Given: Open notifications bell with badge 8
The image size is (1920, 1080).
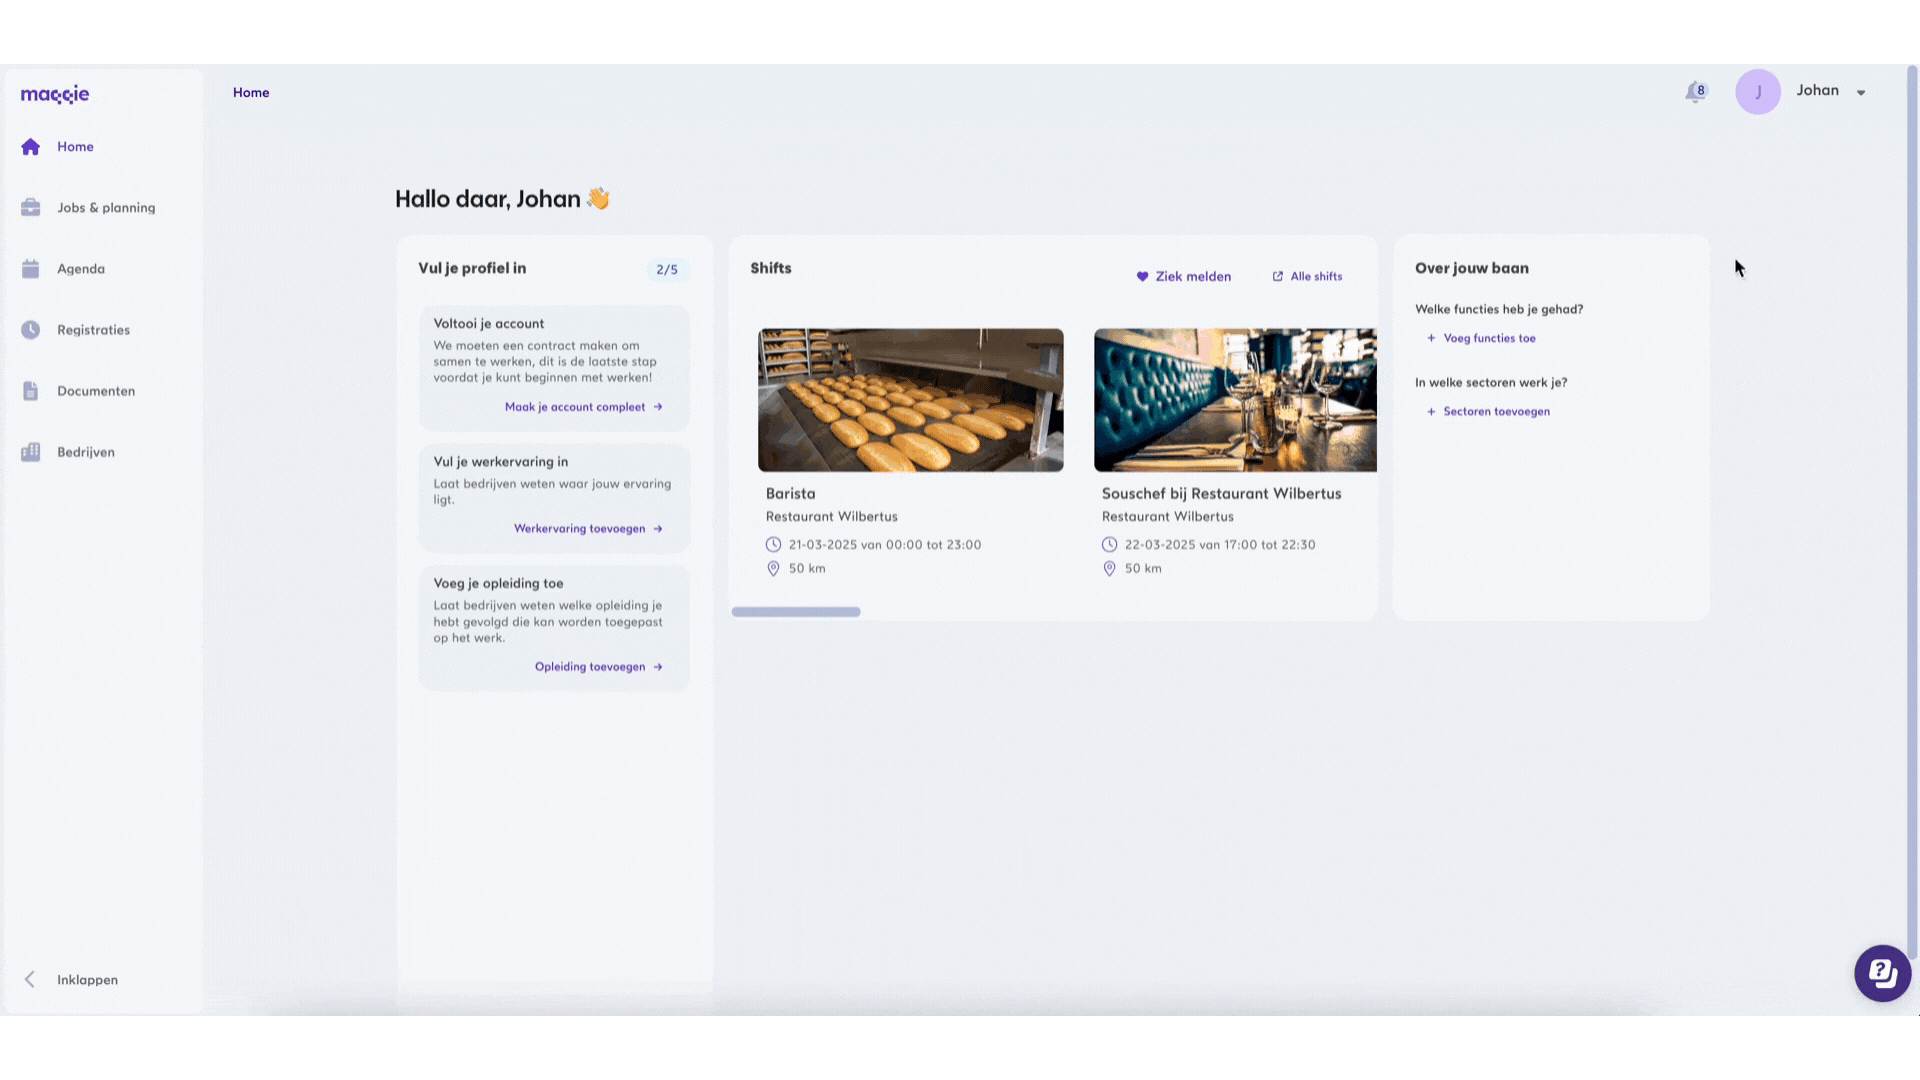Looking at the screenshot, I should point(1695,92).
